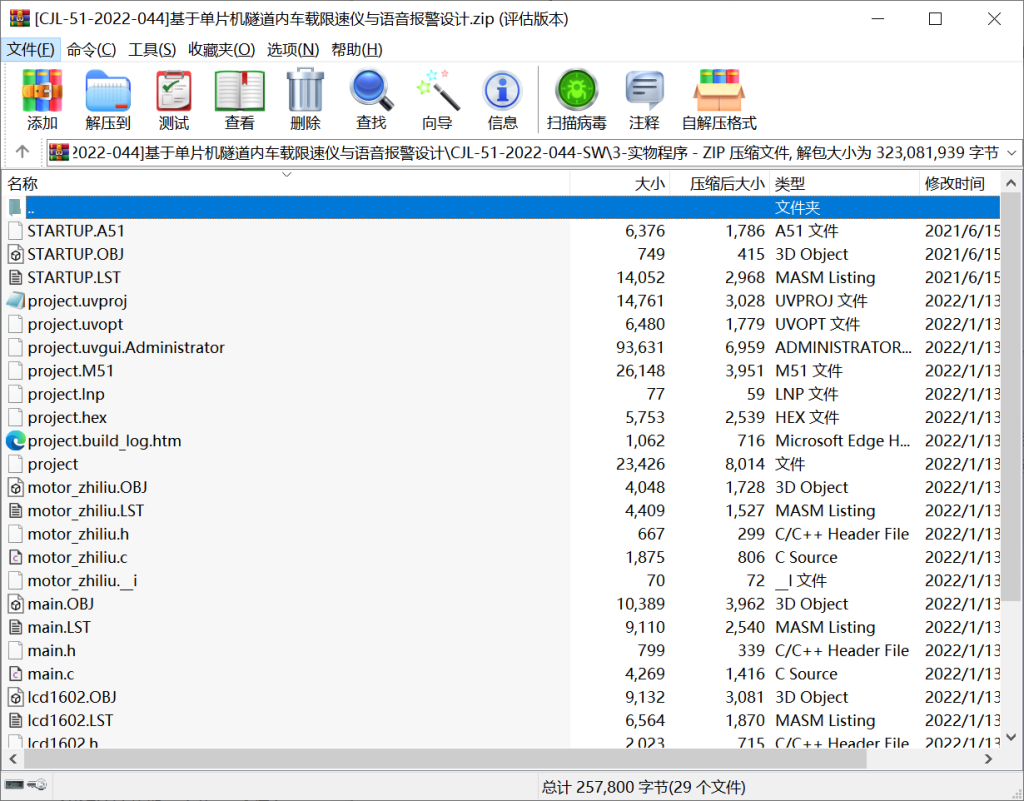Open the File (文件) menu
Viewport: 1024px width, 801px height.
(x=31, y=49)
